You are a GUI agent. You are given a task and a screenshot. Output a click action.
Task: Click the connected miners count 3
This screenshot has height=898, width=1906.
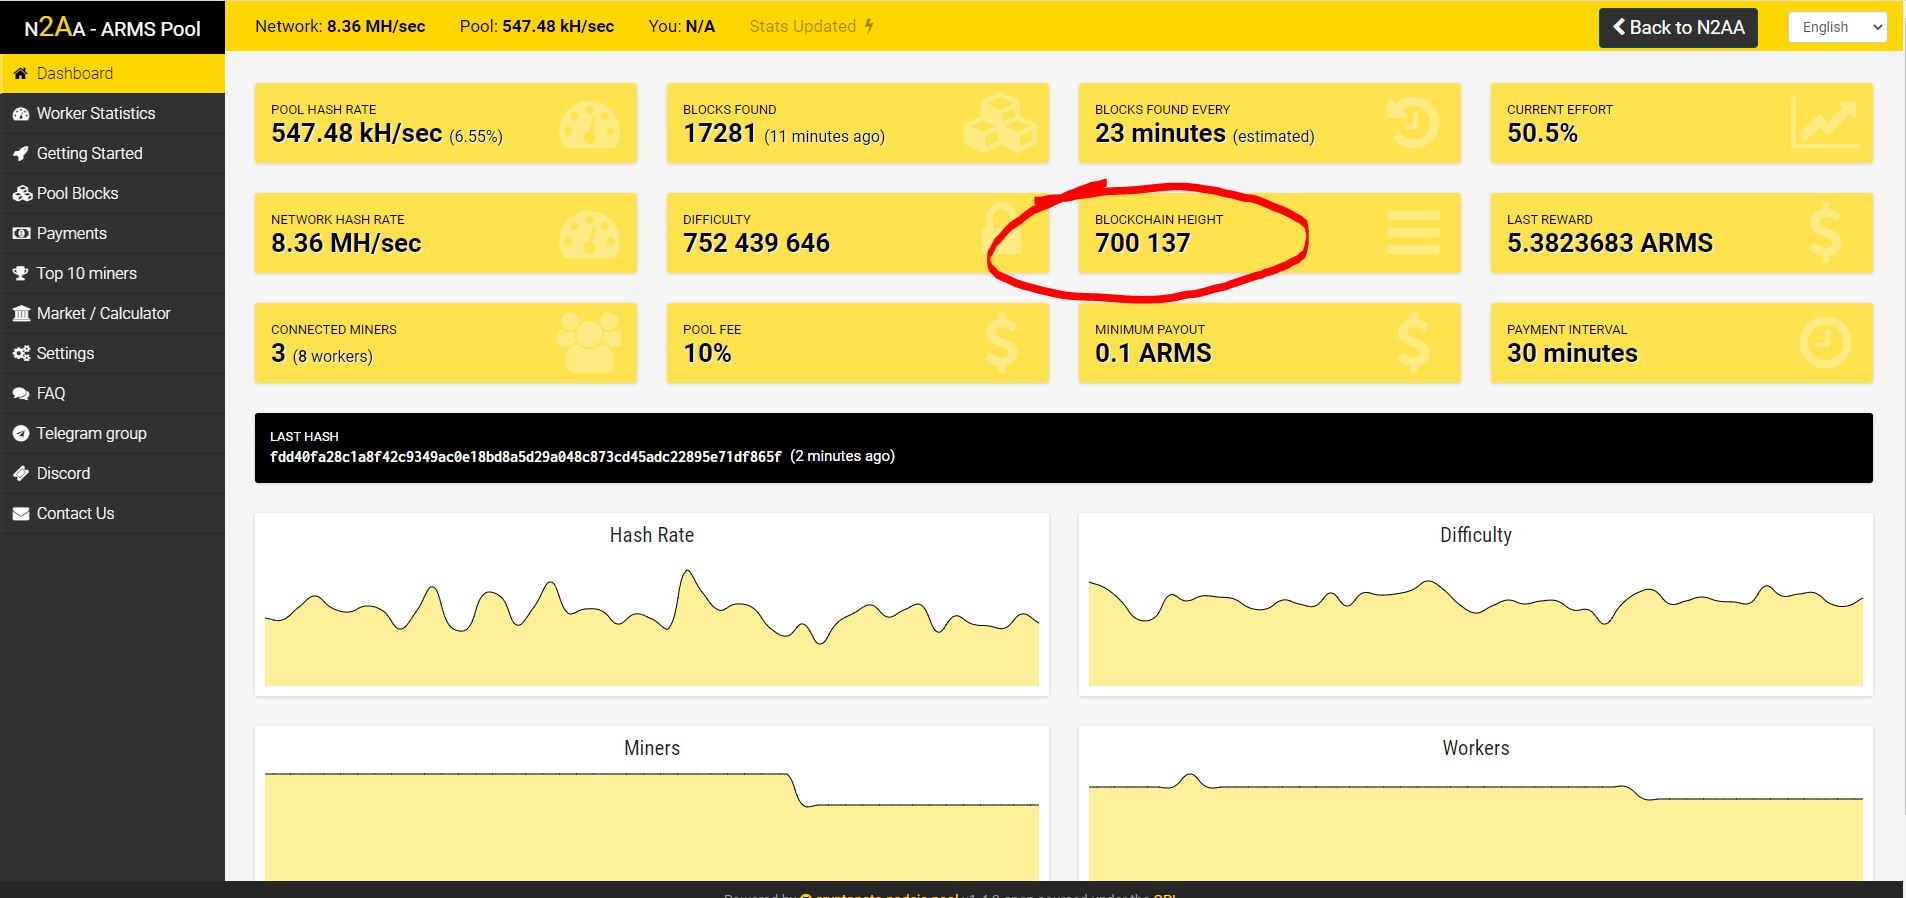point(278,354)
